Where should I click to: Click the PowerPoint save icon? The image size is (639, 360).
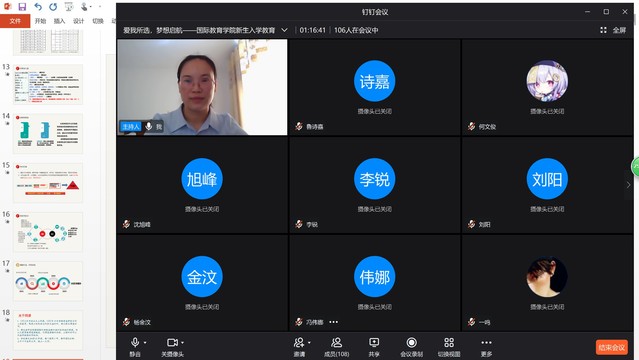22,7
